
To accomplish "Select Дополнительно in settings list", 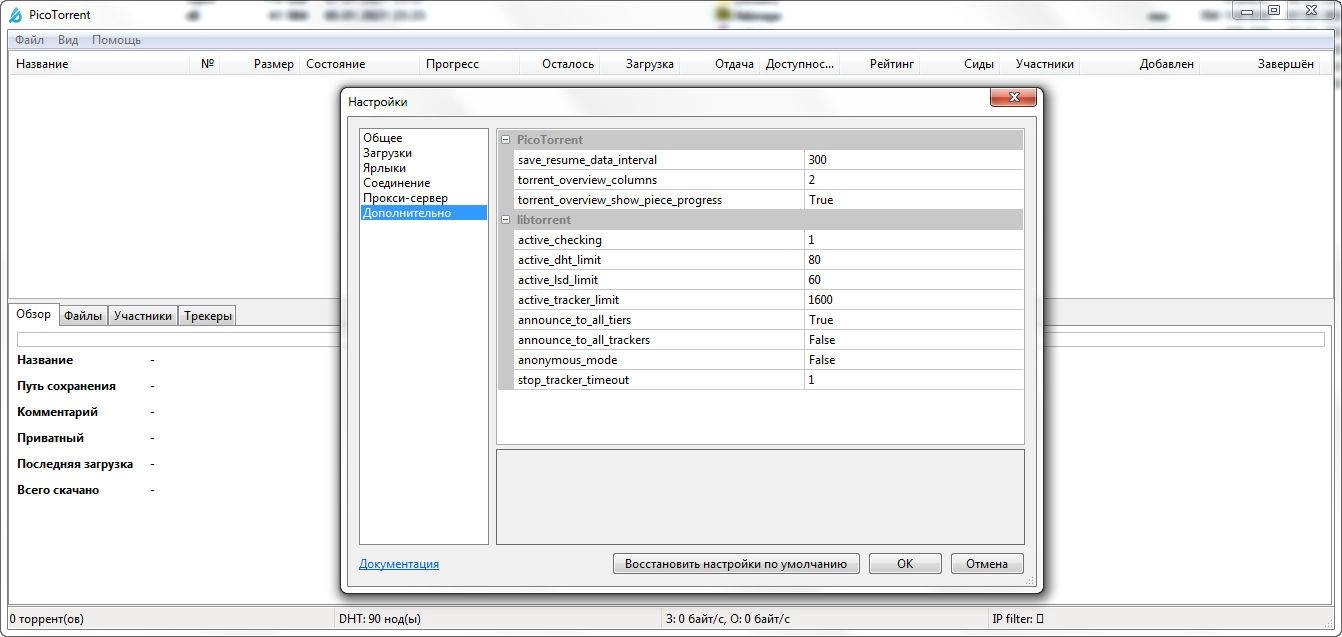I will tap(424, 213).
